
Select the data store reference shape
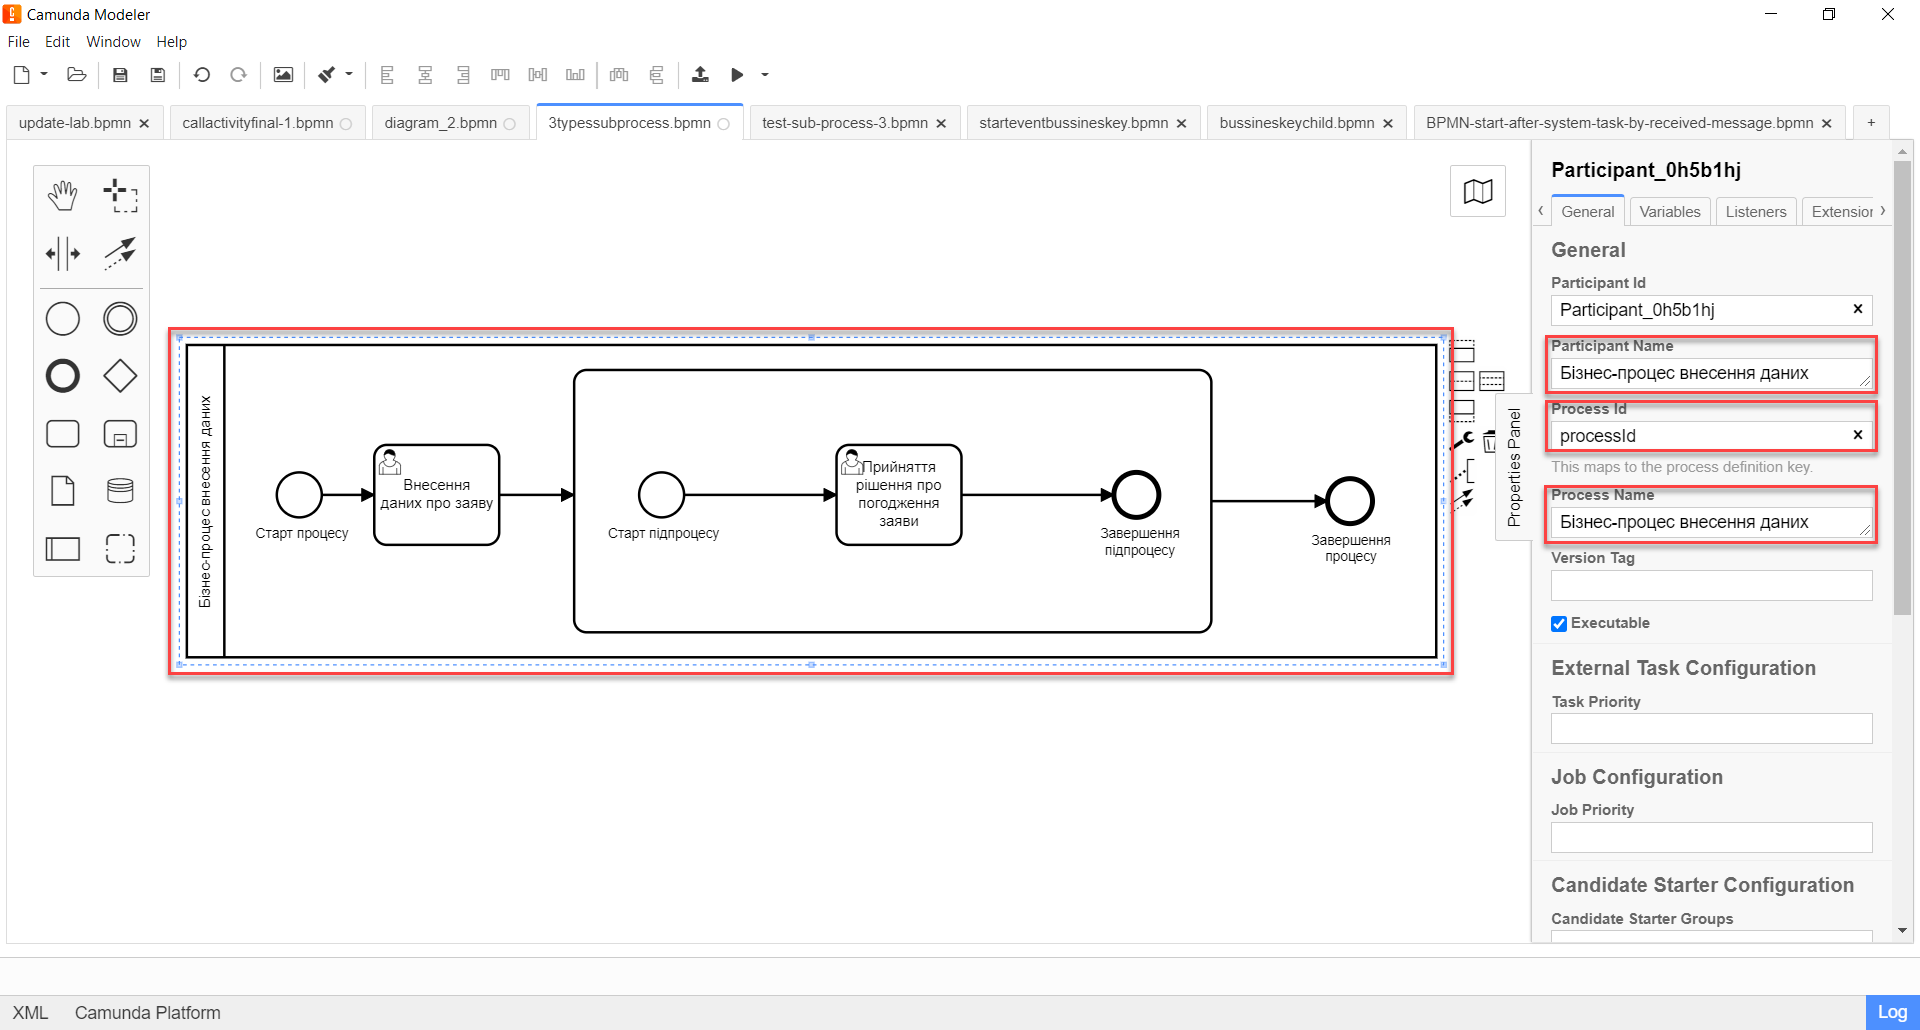[120, 491]
